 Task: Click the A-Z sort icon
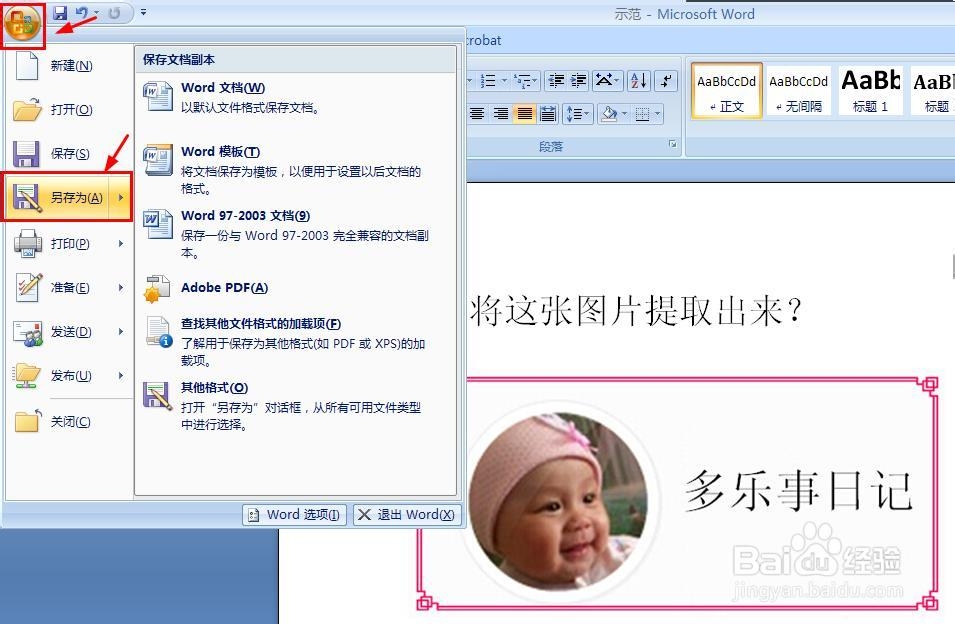pos(639,80)
